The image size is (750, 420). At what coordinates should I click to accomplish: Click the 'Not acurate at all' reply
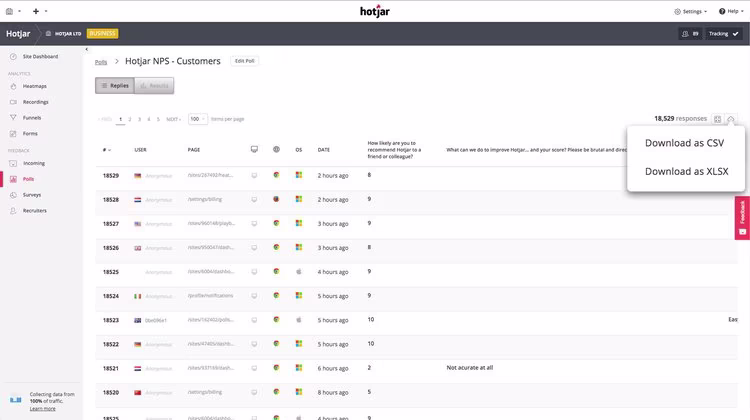pos(470,367)
